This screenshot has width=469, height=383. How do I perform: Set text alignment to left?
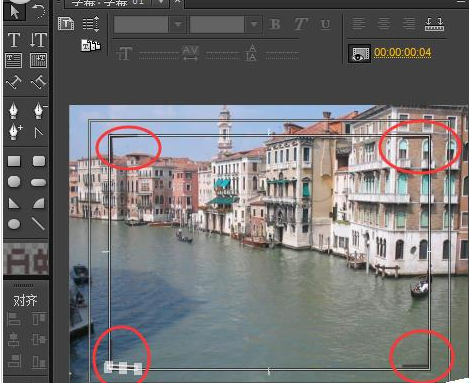pos(359,24)
